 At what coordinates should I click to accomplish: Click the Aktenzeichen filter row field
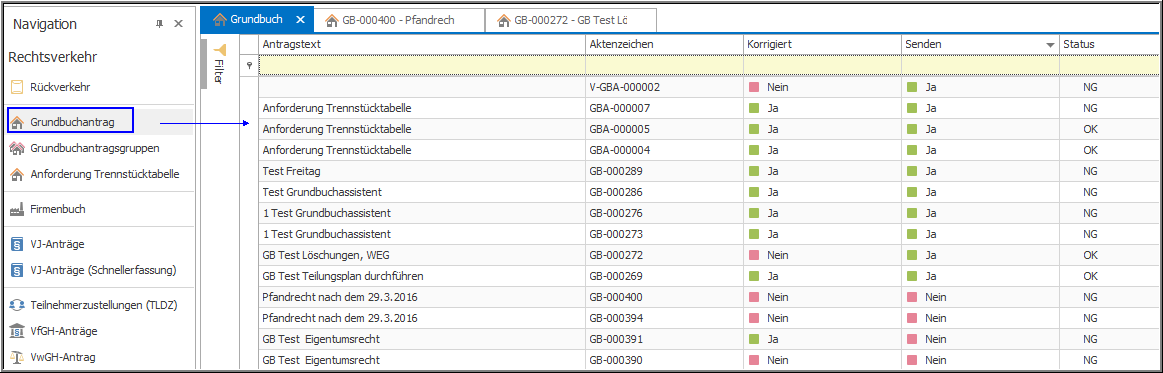coord(665,65)
